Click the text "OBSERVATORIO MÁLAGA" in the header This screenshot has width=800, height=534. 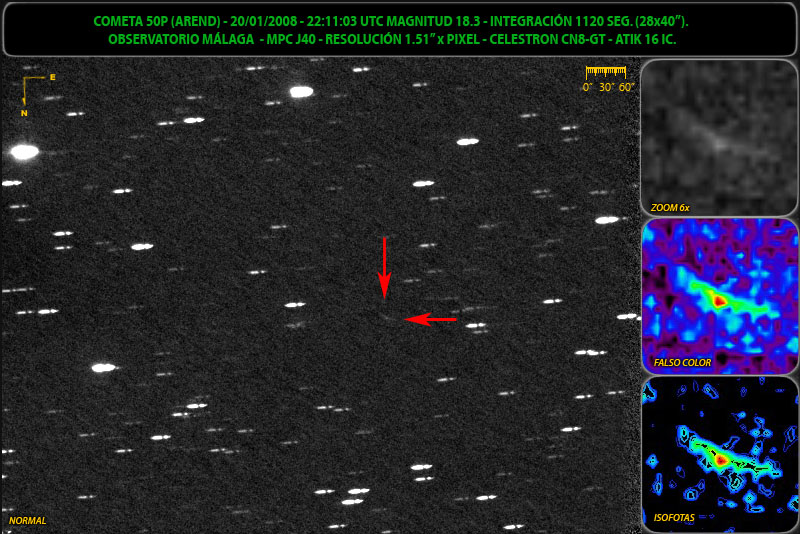coord(181,39)
